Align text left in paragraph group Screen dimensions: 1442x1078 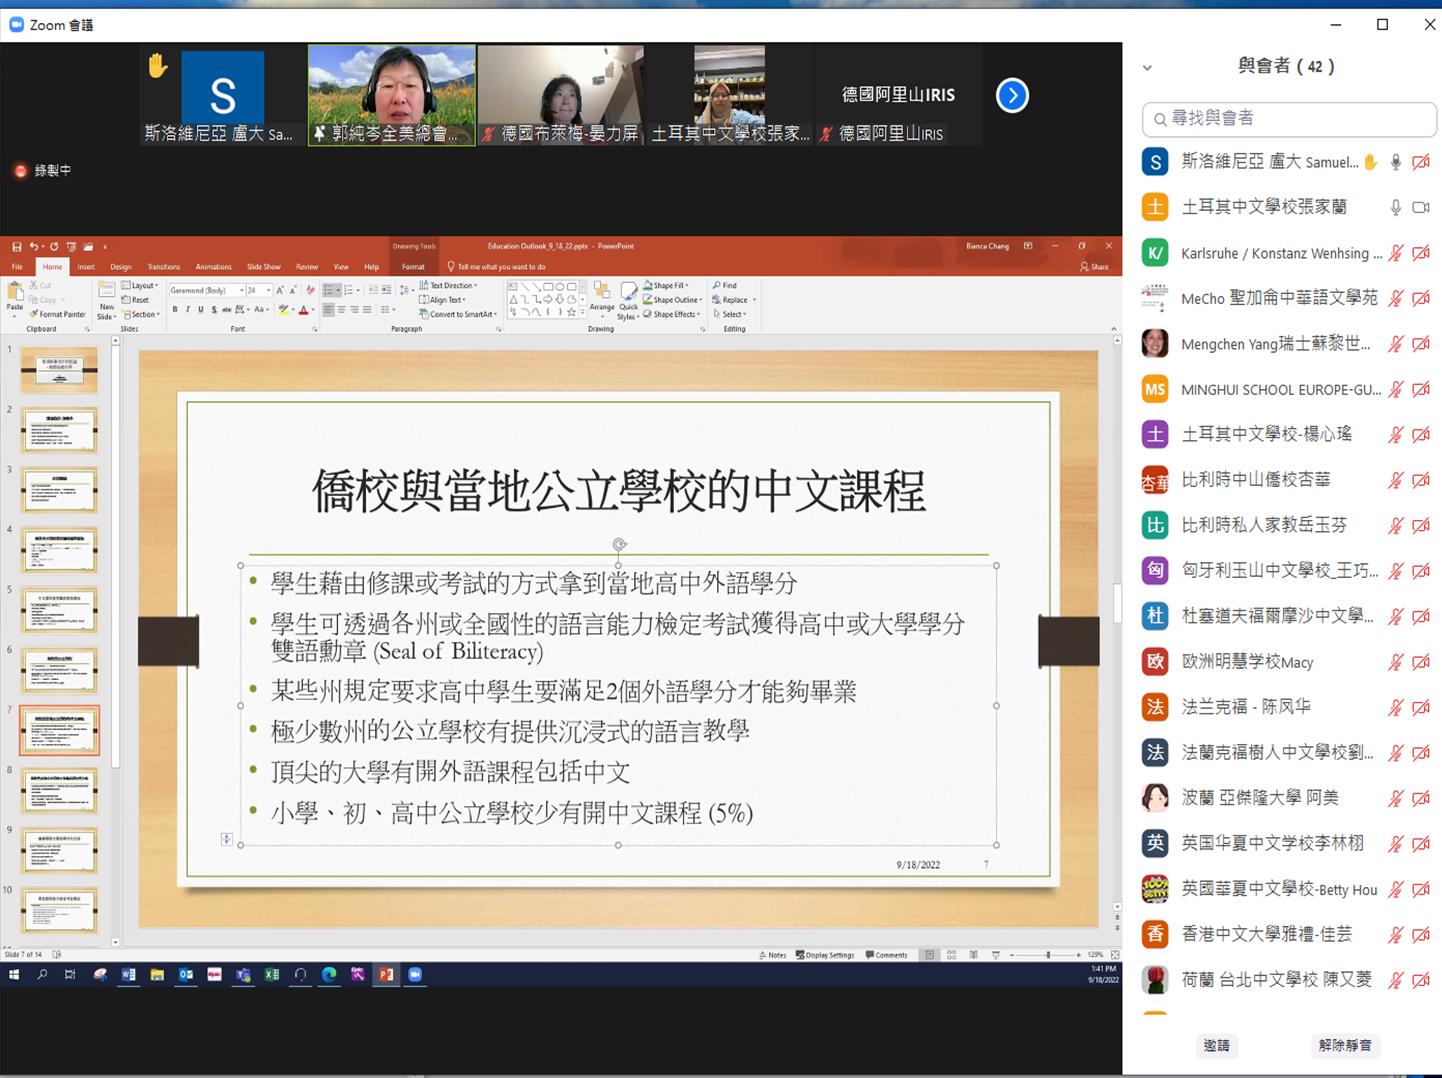(328, 309)
